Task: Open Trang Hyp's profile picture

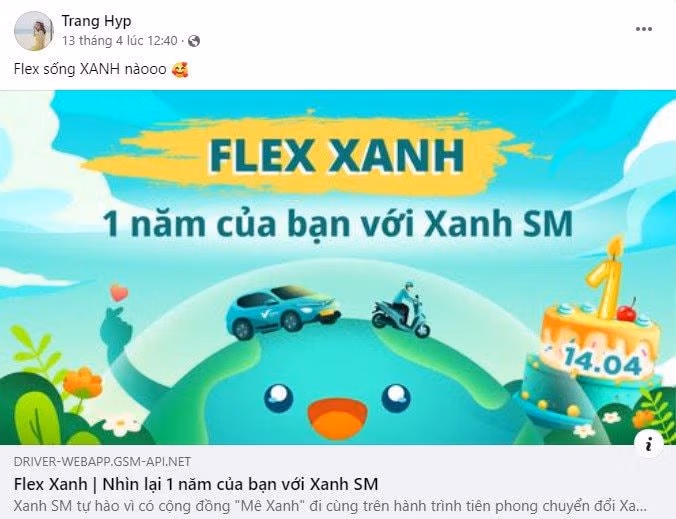Action: 33,31
